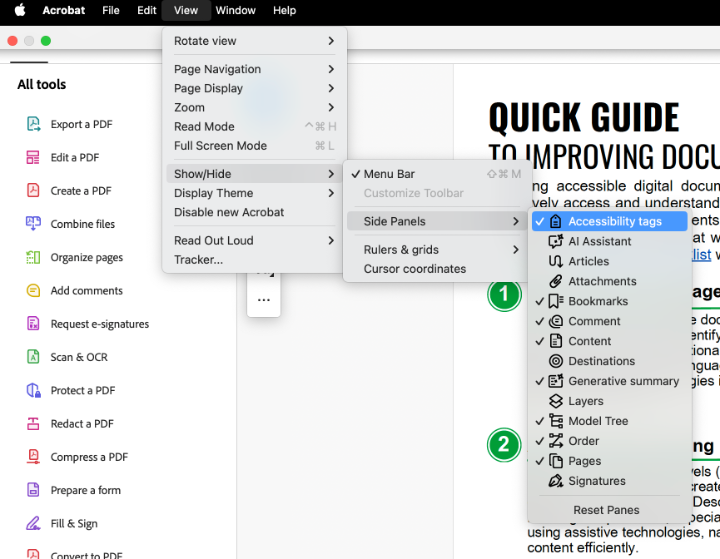Uncheck the Model Tree side panel
Screen dimensions: 720x559
point(609,421)
